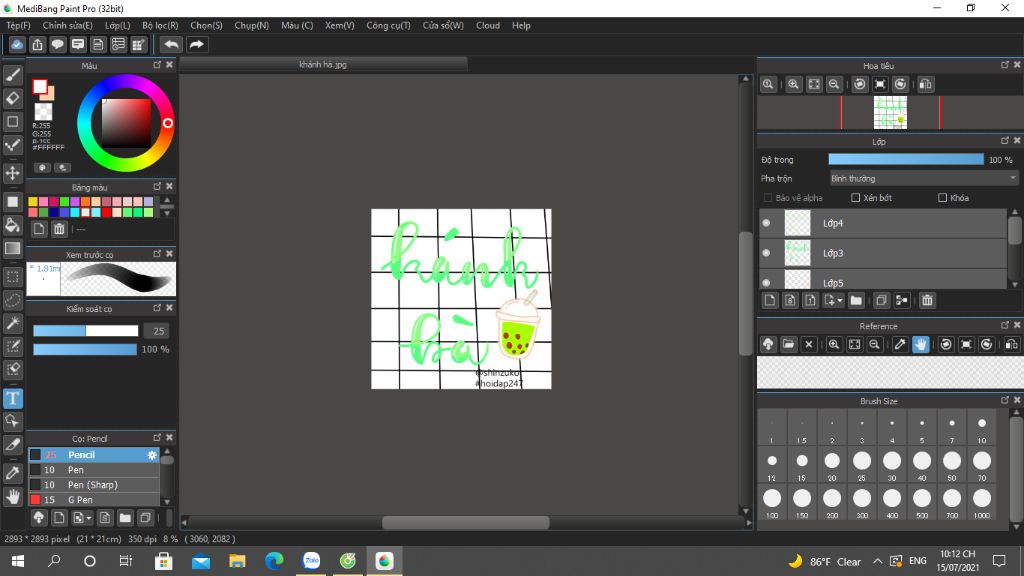1024x576 pixels.
Task: Open Zalo from taskbar
Action: pos(312,561)
